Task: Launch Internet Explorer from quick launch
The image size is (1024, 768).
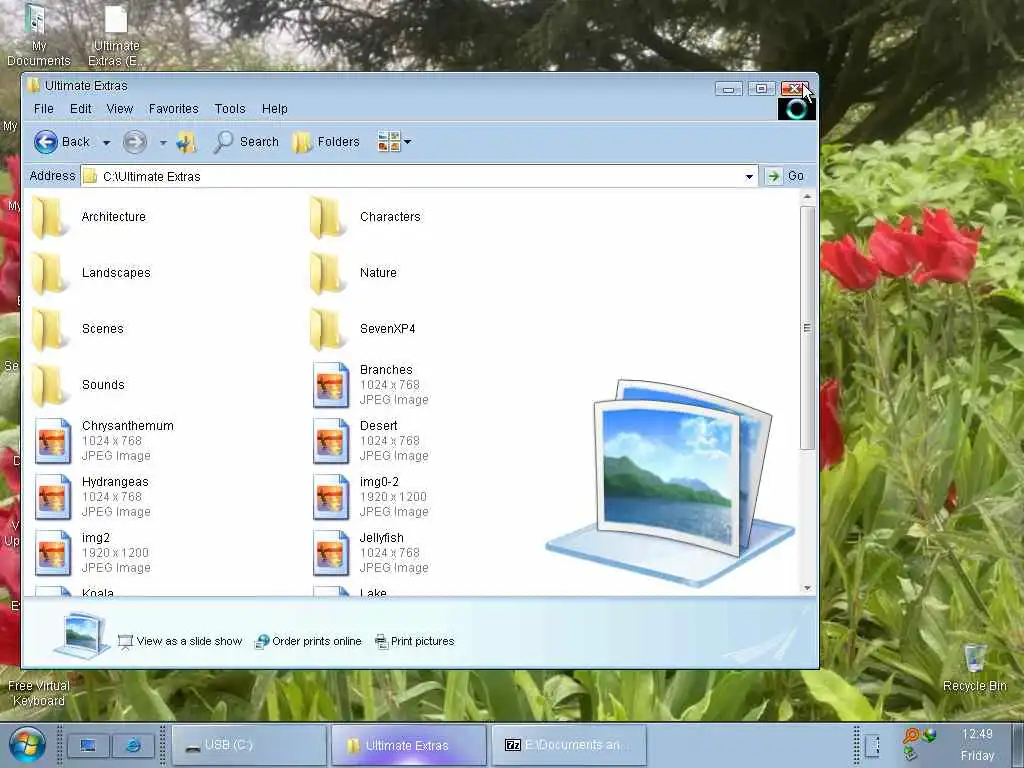Action: point(133,744)
